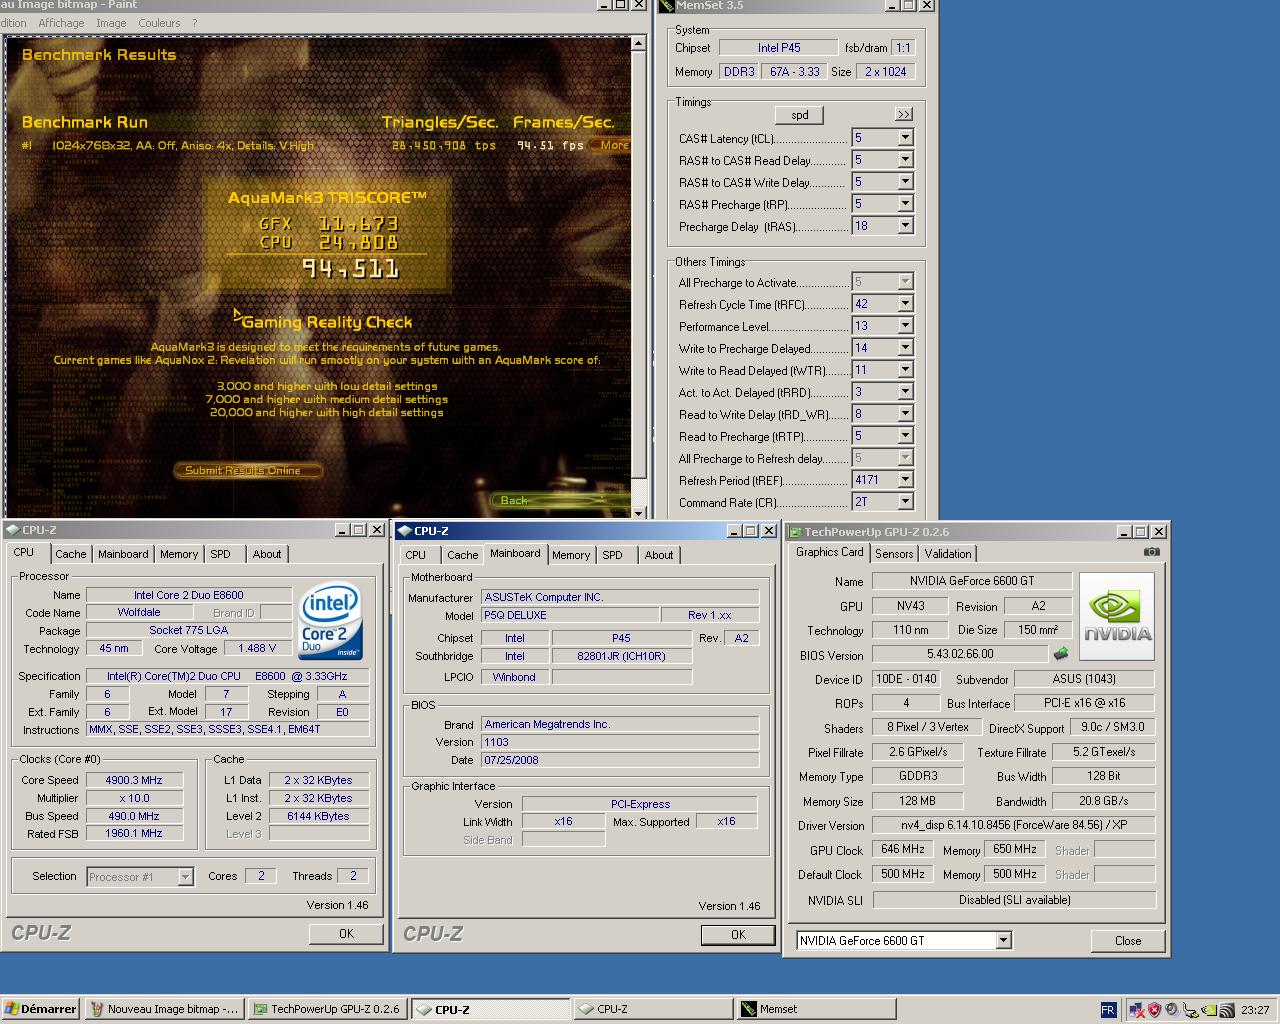Viewport: 1280px width, 1024px height.
Task: Open the Precharge Delay (tRAS) dropdown
Action: coord(905,226)
